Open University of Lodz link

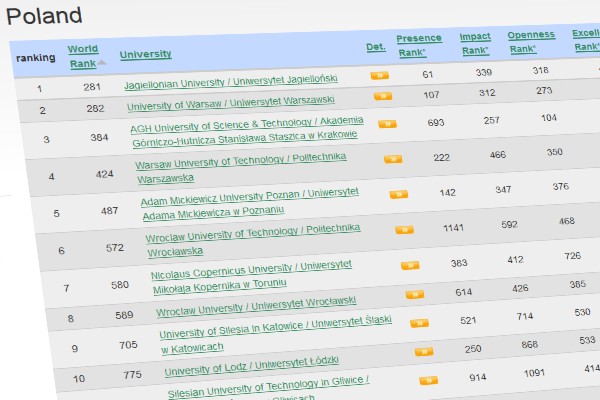coord(251,366)
